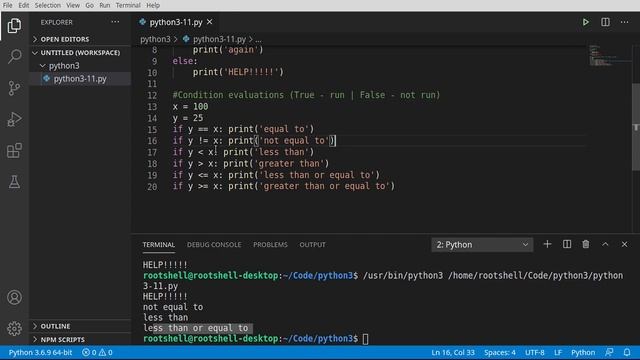Click python3 folder in breadcrumb
The width and height of the screenshot is (640, 360).
coord(155,39)
